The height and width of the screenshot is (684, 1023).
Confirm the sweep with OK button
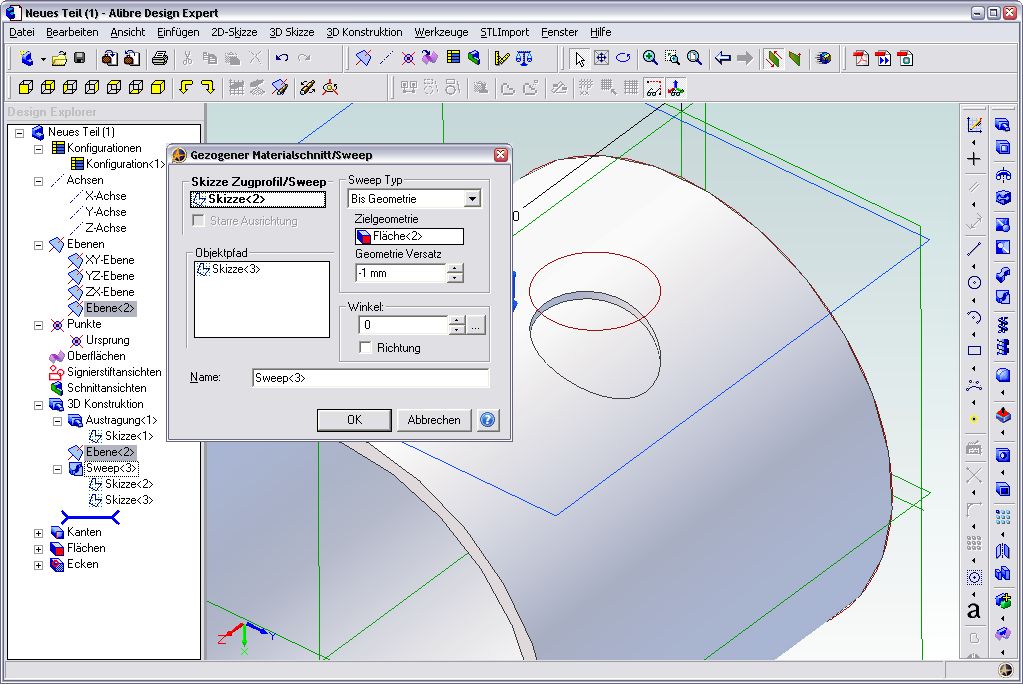pyautogui.click(x=354, y=420)
